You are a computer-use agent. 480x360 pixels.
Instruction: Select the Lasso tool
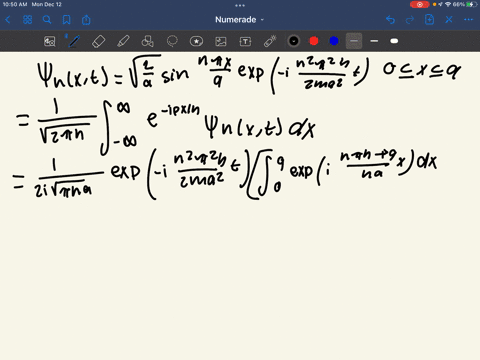click(x=172, y=41)
